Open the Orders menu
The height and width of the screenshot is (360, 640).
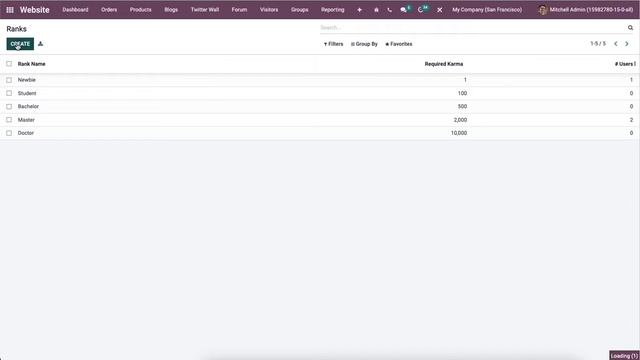coord(109,10)
